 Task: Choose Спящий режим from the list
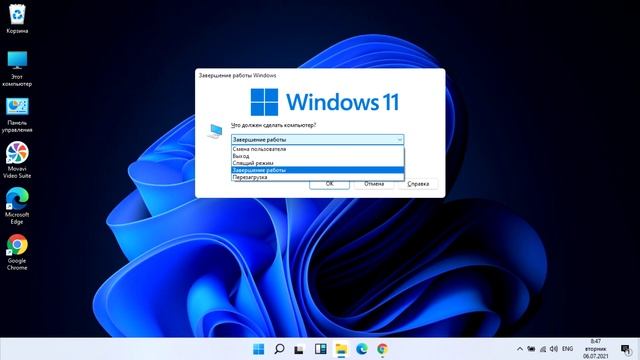(318, 163)
